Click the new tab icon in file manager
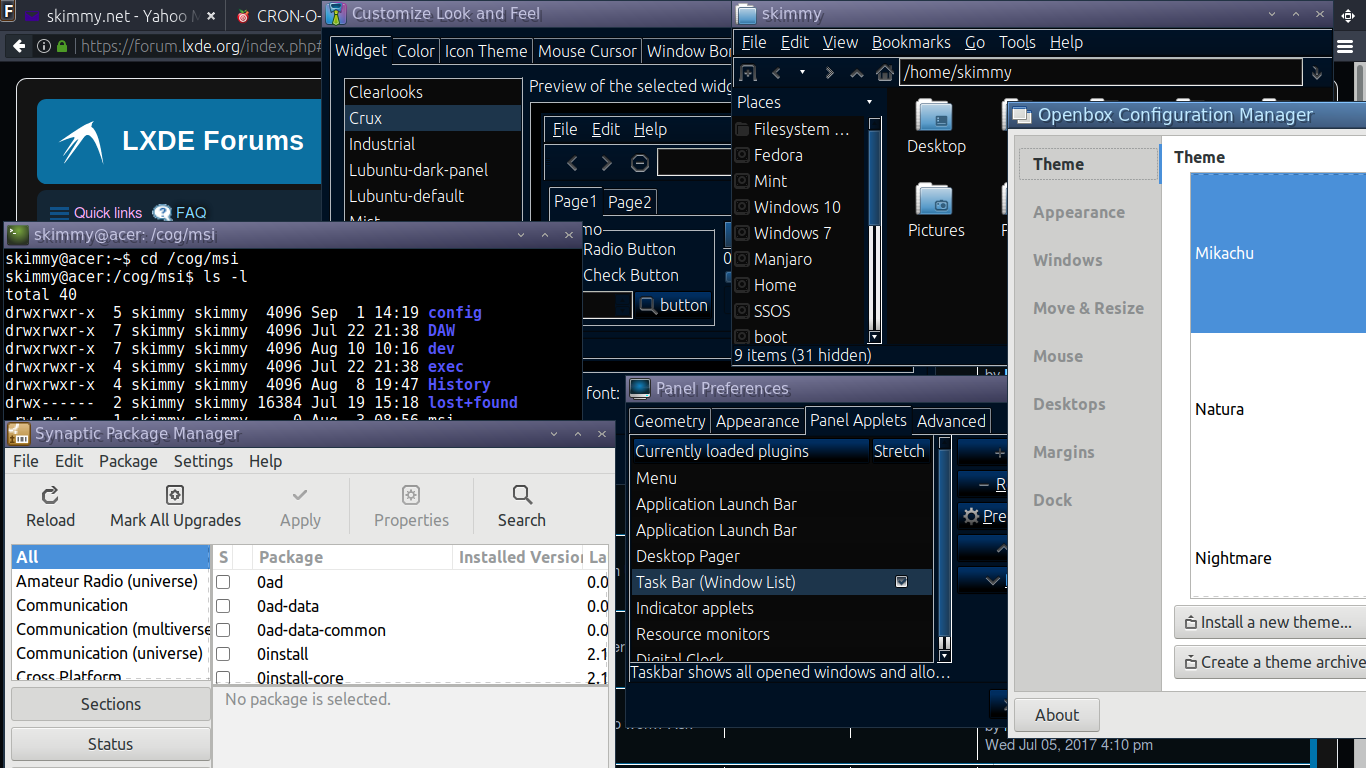The height and width of the screenshot is (768, 1366). (747, 72)
